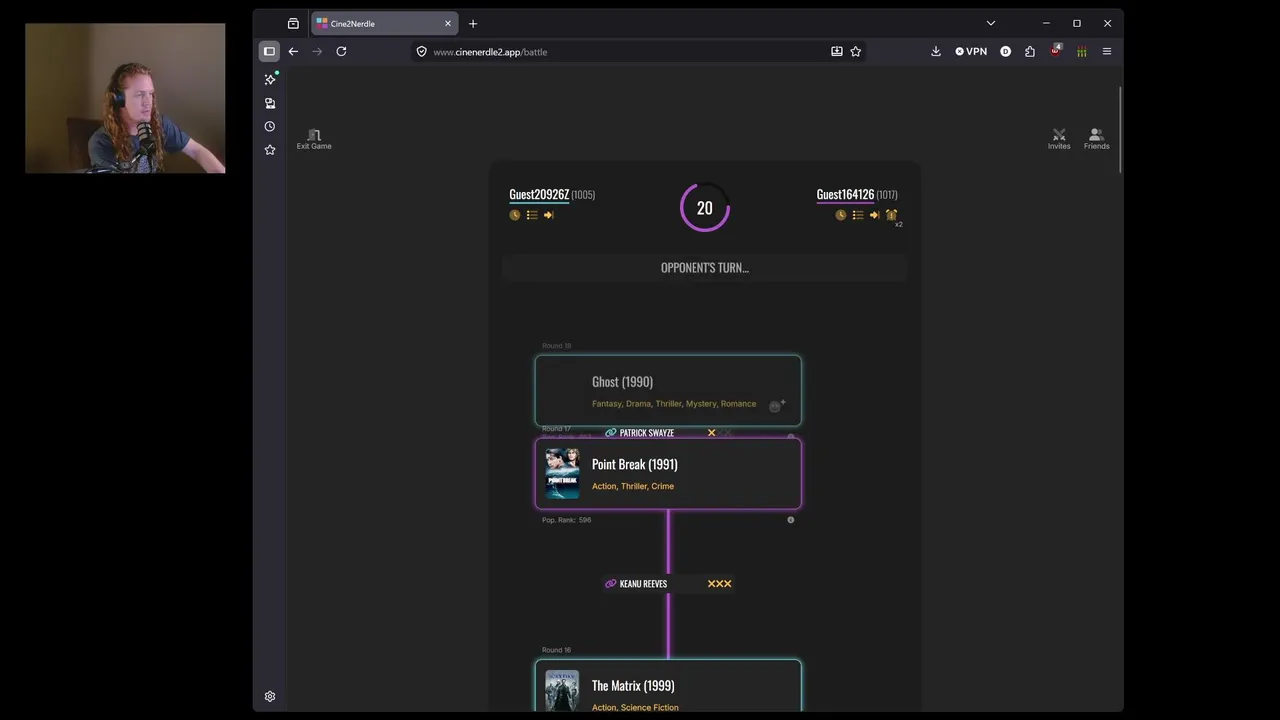Click the browser back arrow
1280x720 pixels.
pos(293,51)
